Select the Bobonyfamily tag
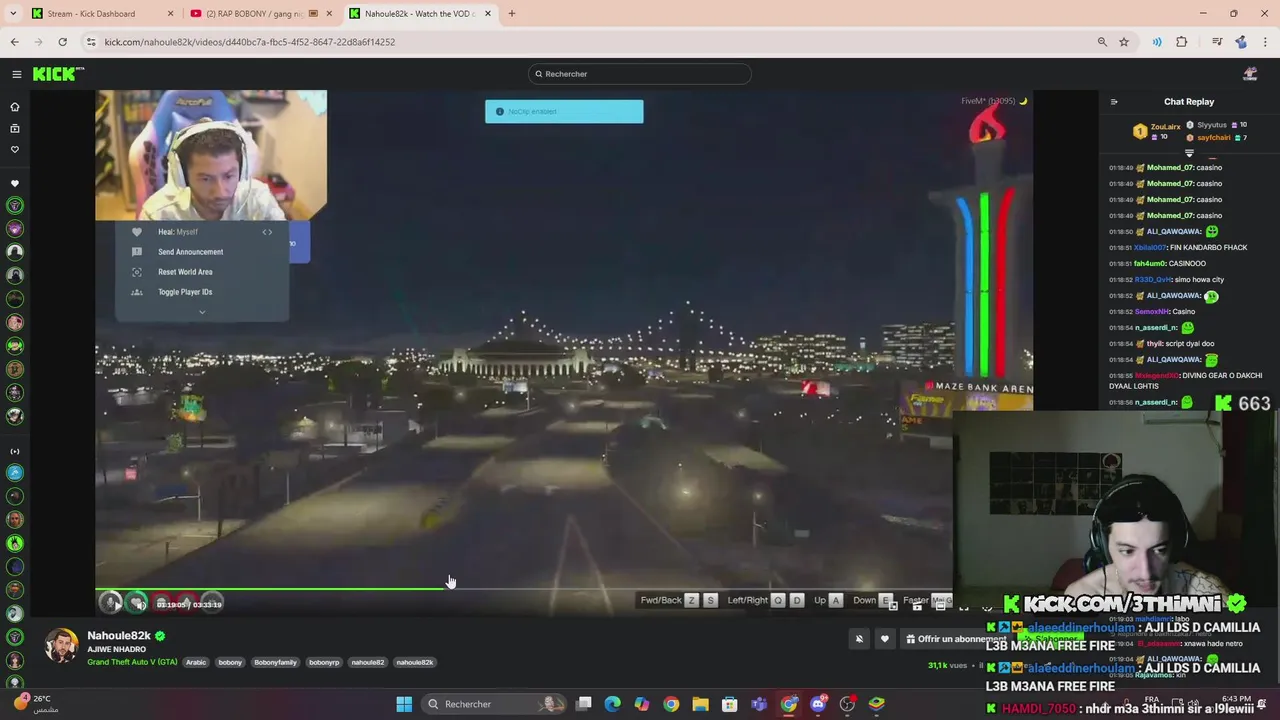Screen dimensions: 1280x720 [x=275, y=662]
